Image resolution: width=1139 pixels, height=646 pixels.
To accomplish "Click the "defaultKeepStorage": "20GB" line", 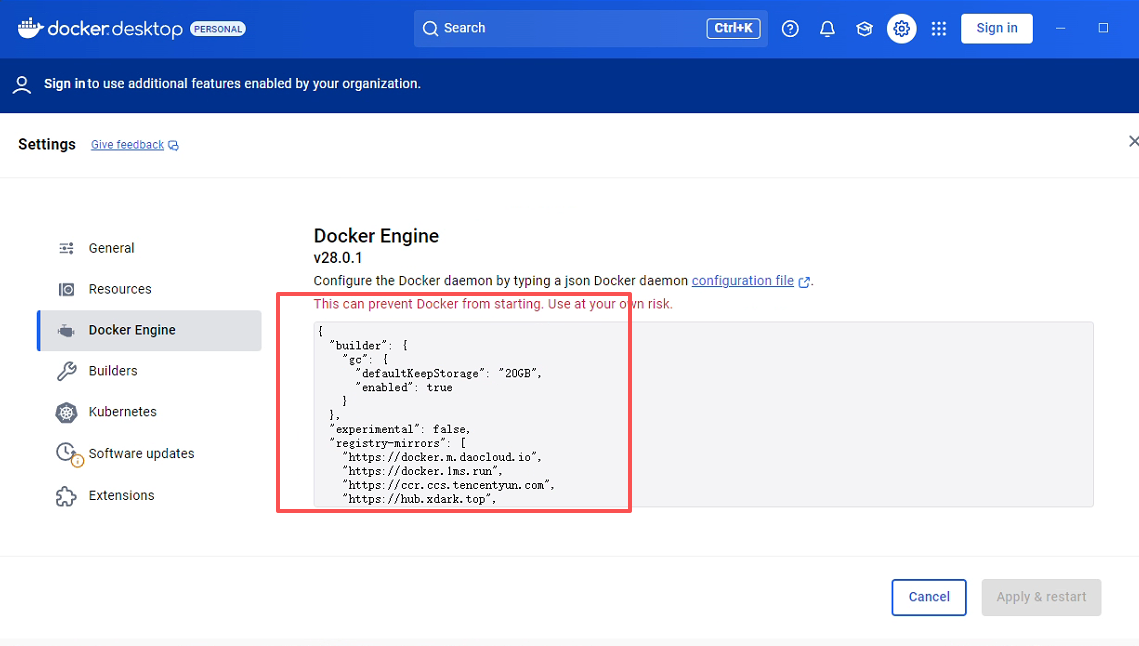I will click(448, 374).
